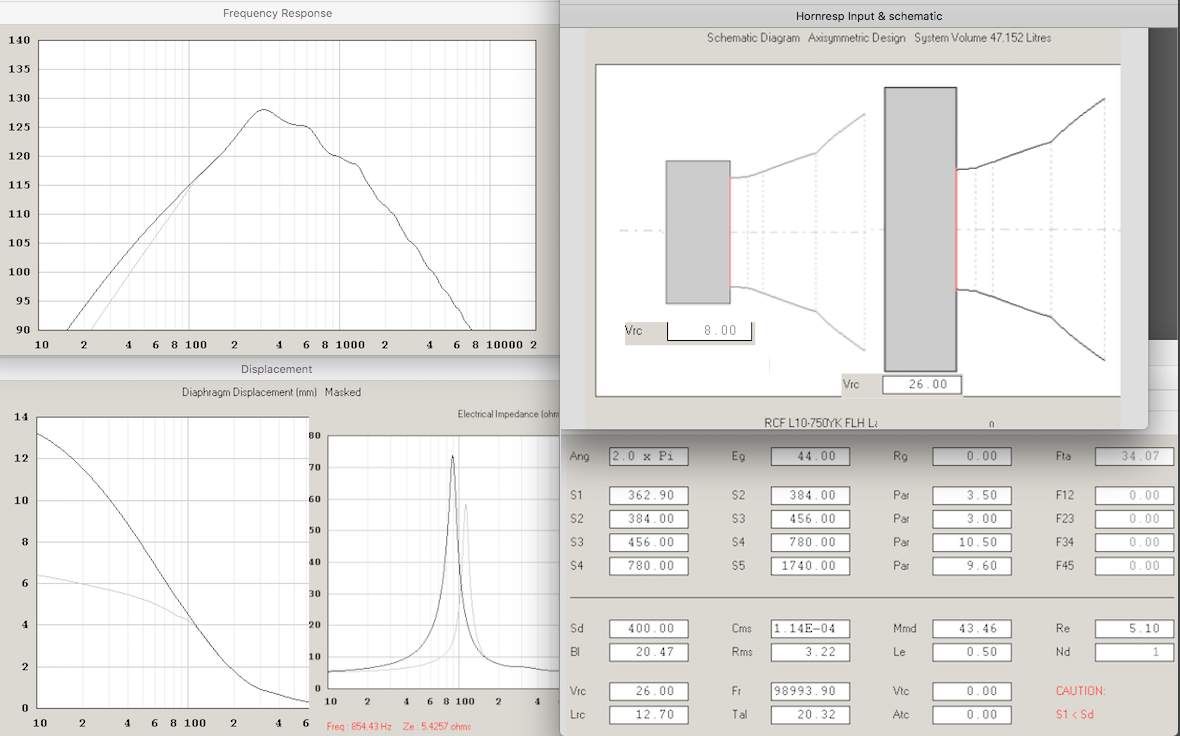Select the Par field showing 9.60
The height and width of the screenshot is (736, 1180).
tap(972, 565)
